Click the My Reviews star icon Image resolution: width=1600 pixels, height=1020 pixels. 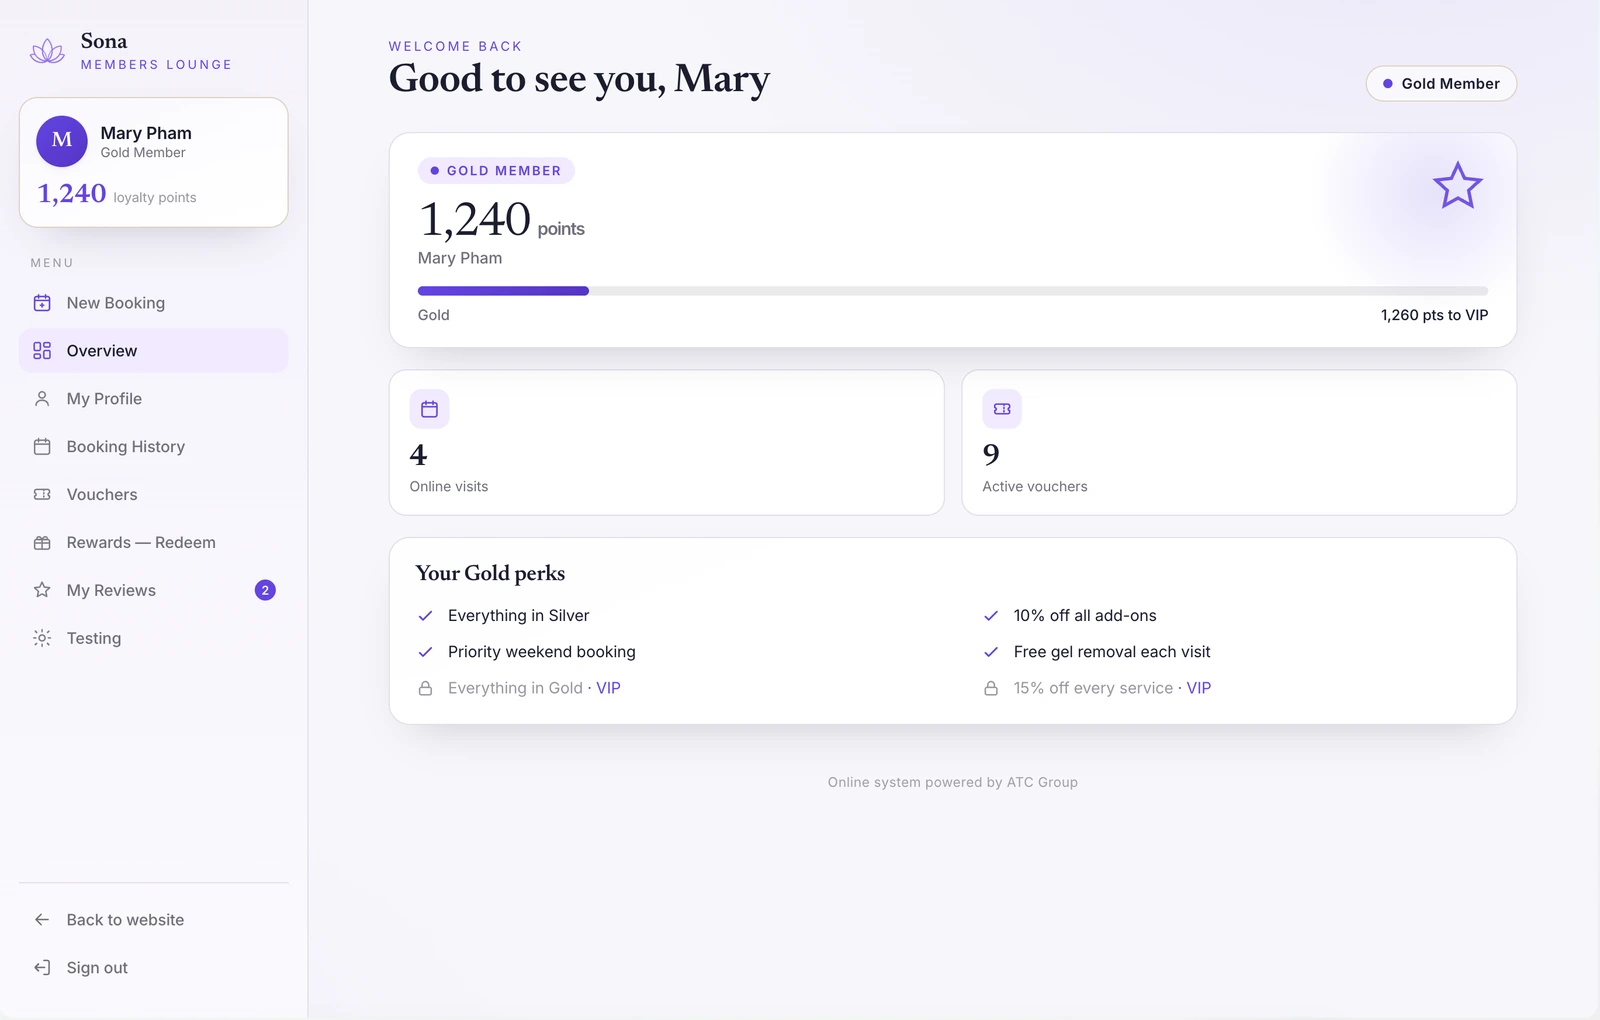coord(42,590)
